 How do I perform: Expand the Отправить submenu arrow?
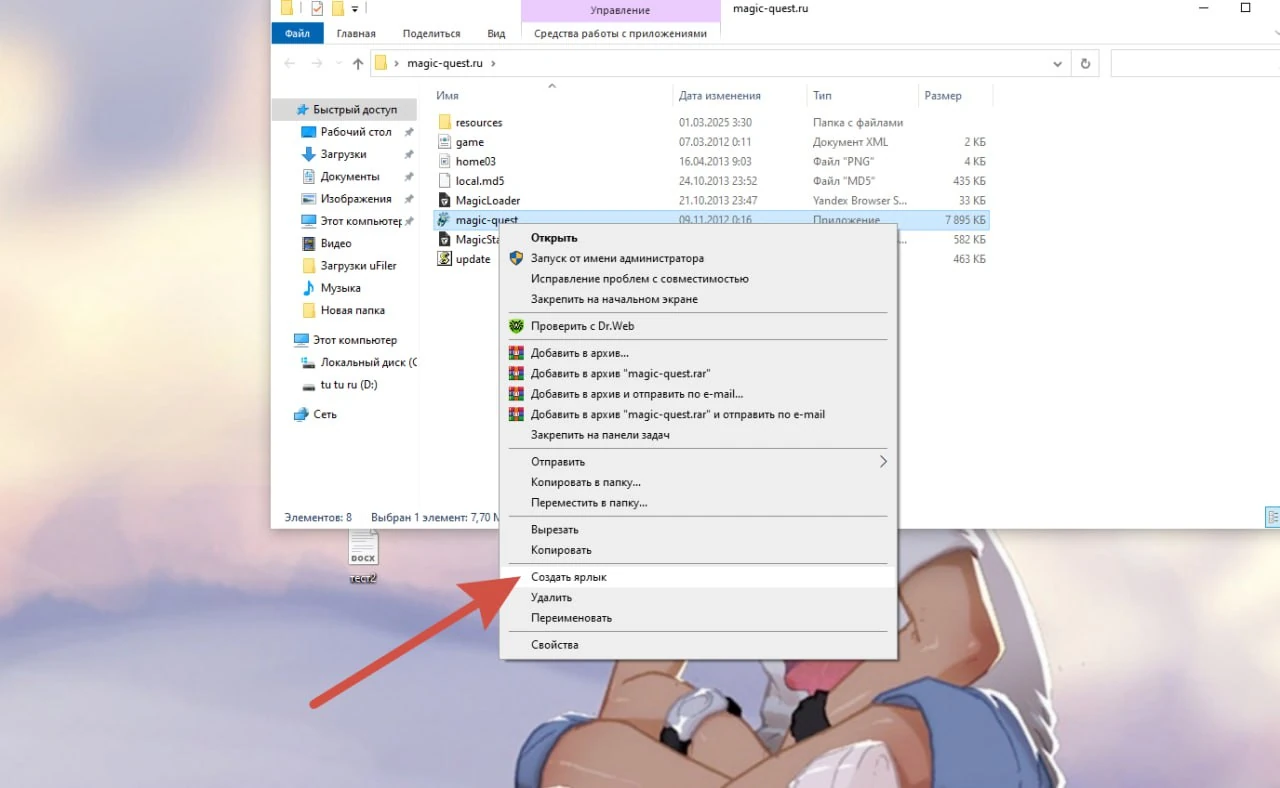pos(883,462)
